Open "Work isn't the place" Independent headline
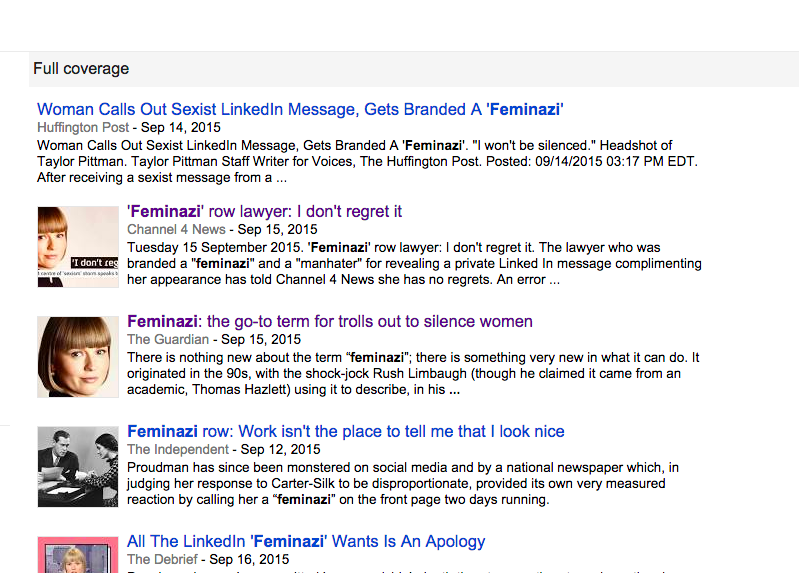This screenshot has width=799, height=573. point(346,432)
